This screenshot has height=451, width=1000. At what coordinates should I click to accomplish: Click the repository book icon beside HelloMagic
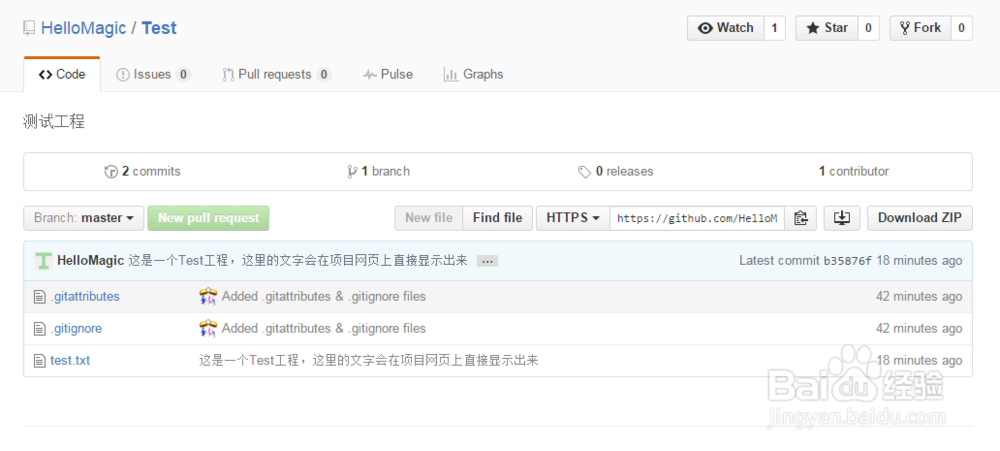pos(29,28)
